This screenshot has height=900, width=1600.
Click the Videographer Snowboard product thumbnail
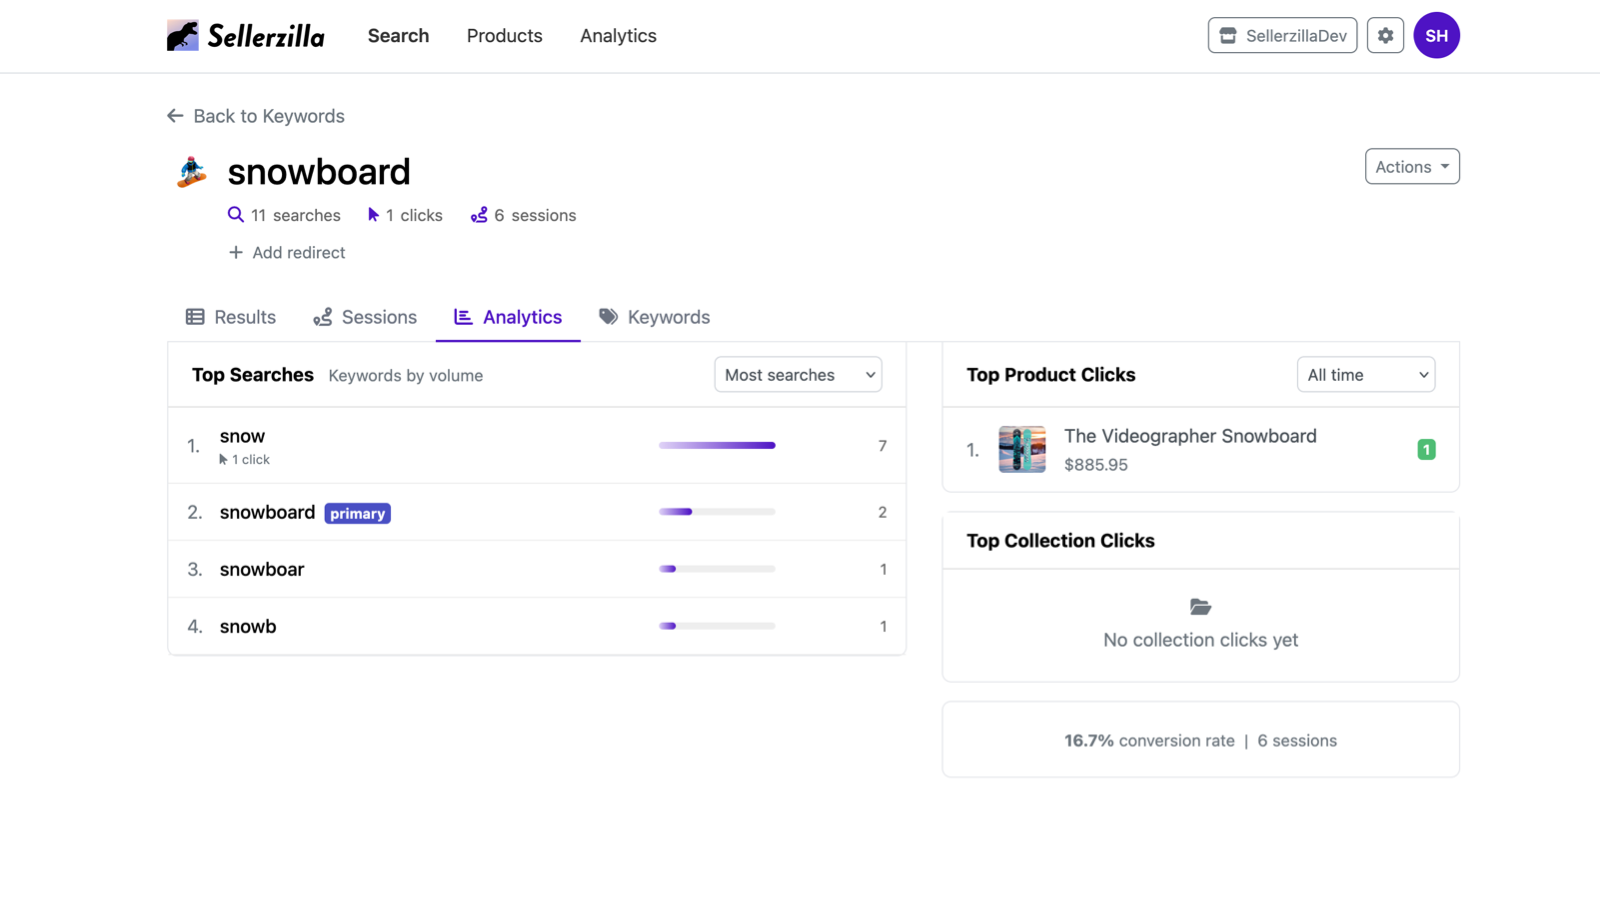click(x=1022, y=449)
